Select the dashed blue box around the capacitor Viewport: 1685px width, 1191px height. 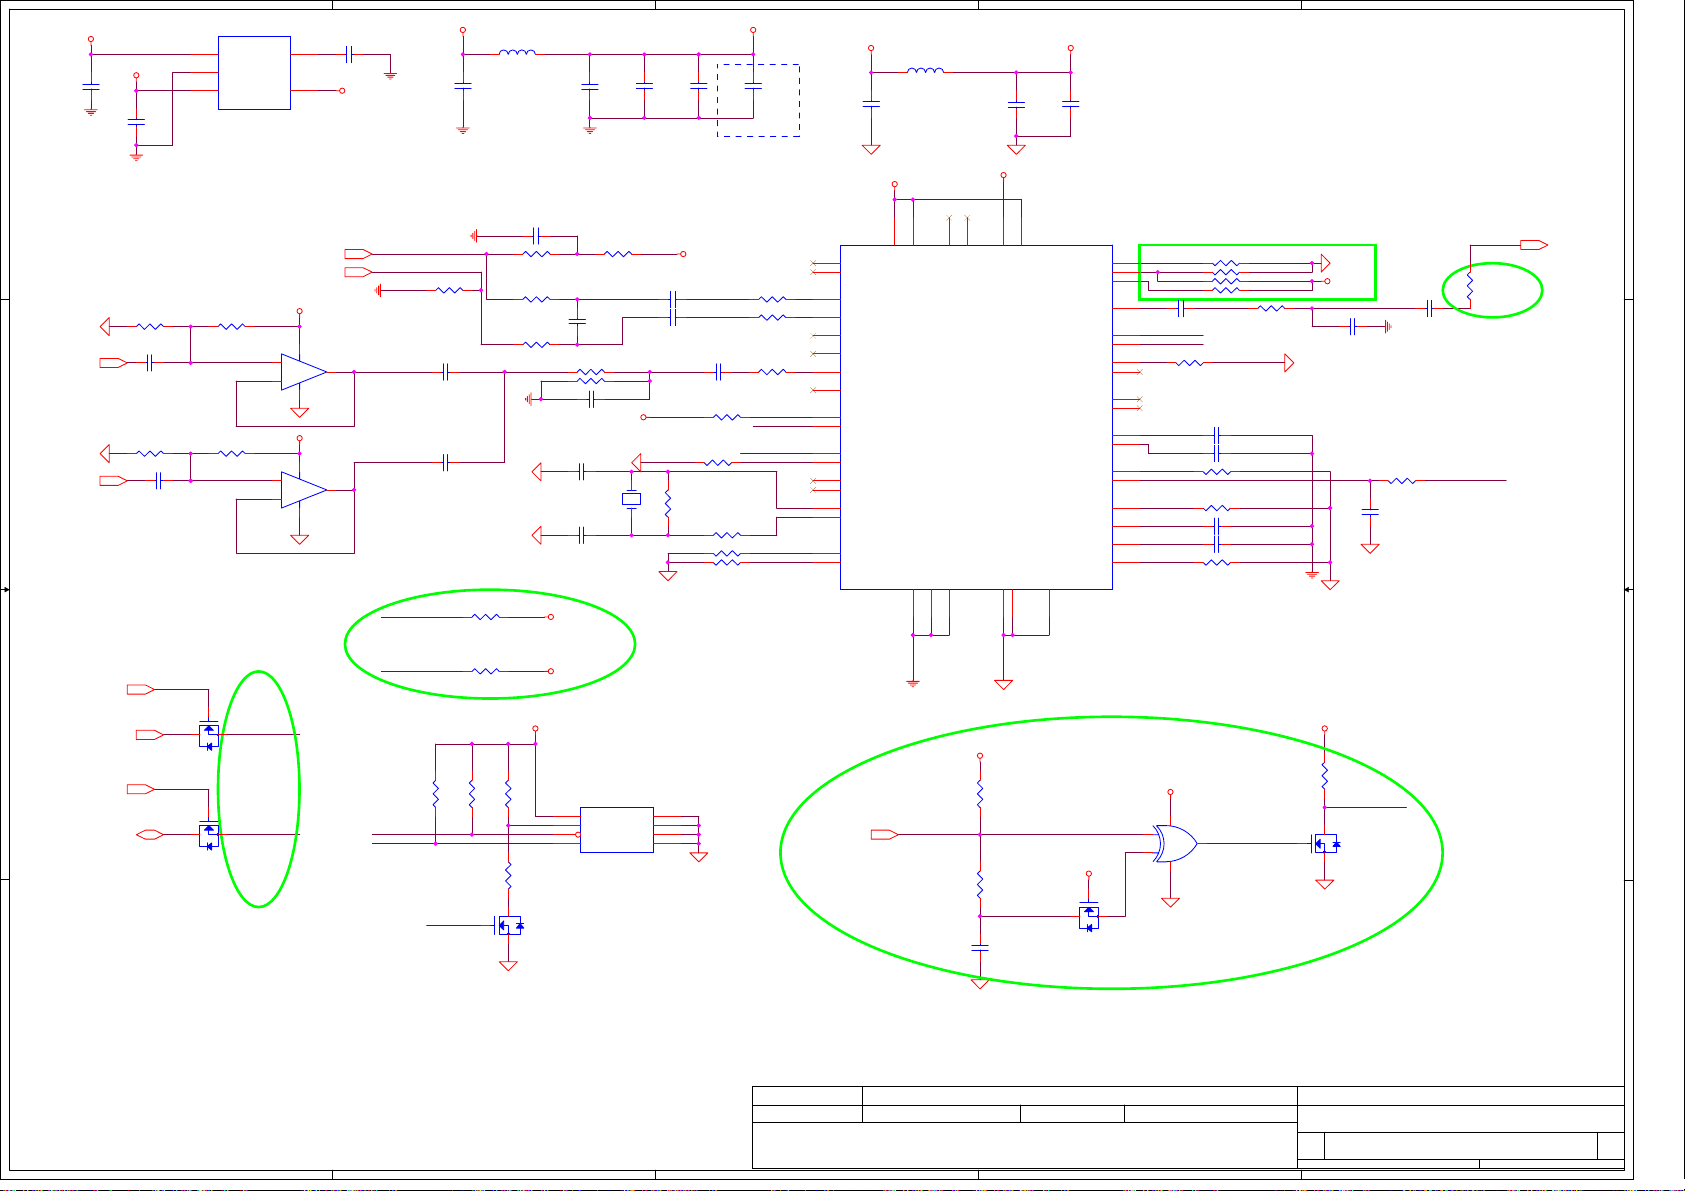pos(758,100)
